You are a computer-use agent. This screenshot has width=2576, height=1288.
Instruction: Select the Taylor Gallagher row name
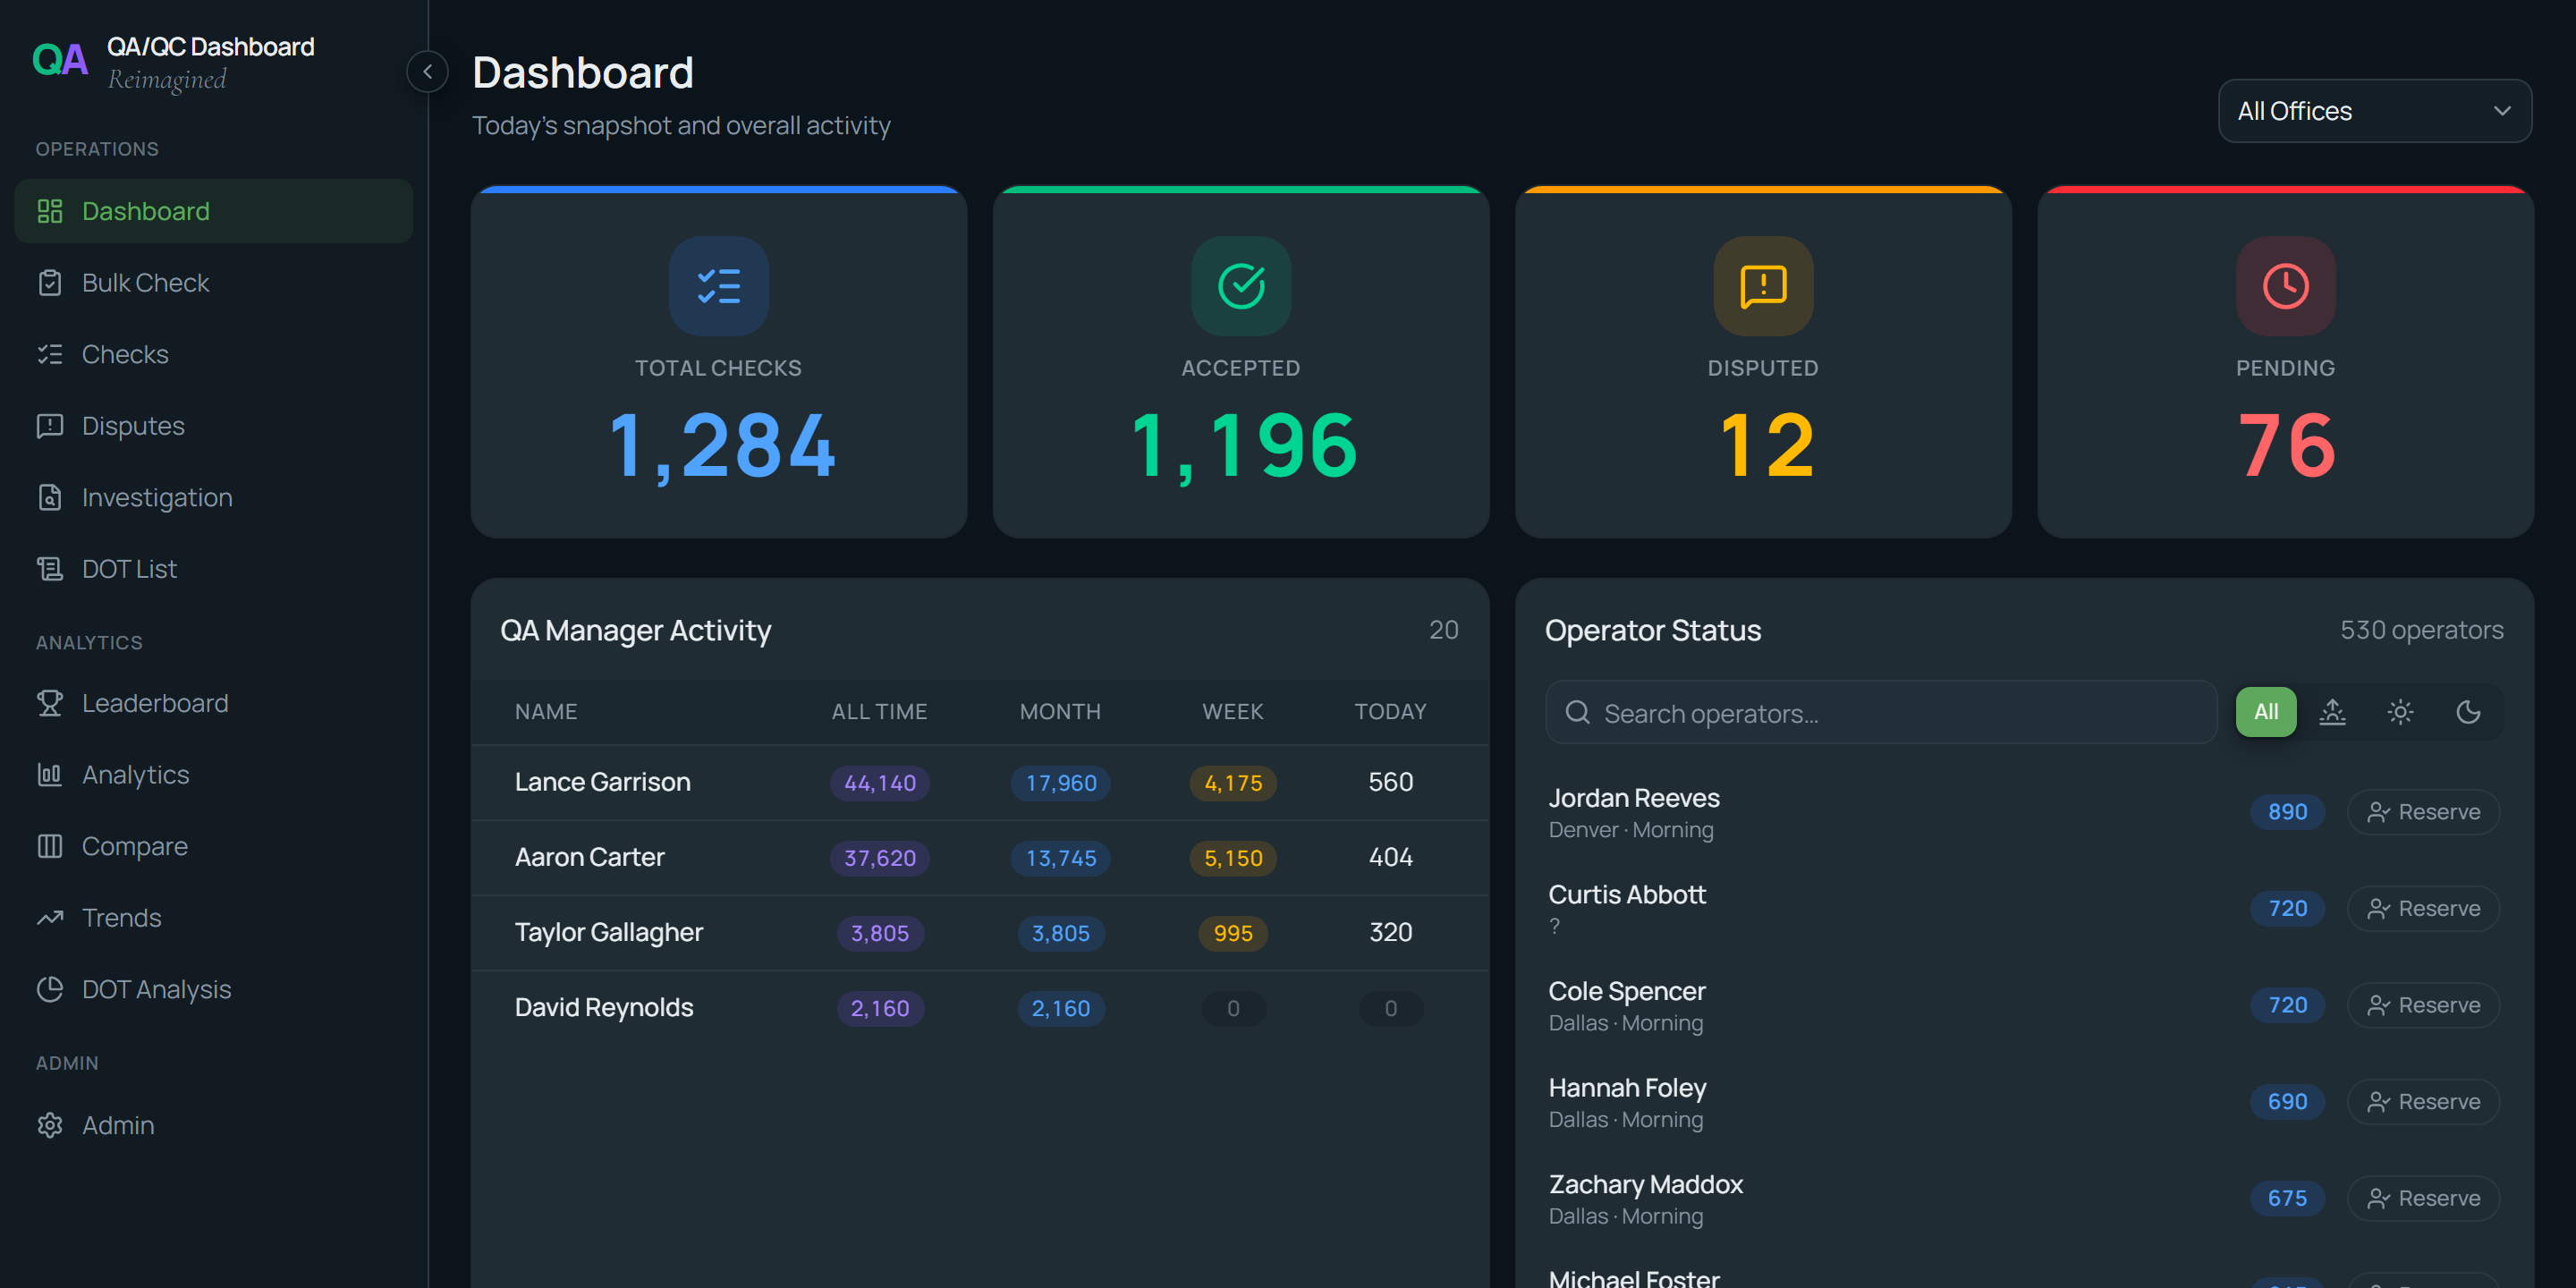point(608,932)
